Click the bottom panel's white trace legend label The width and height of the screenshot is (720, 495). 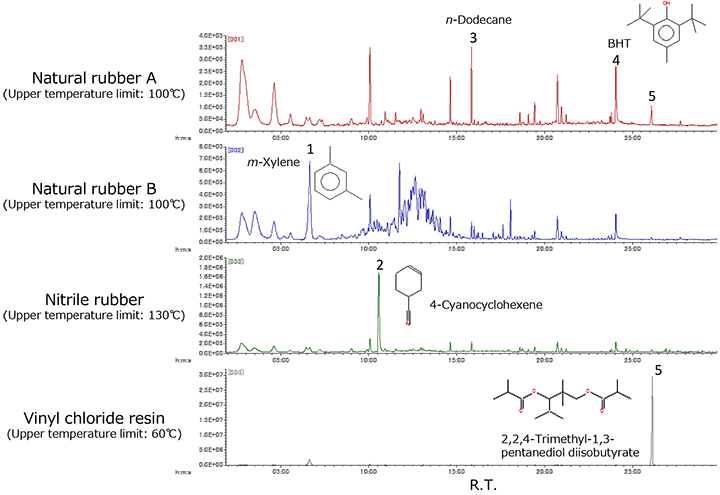pos(235,372)
